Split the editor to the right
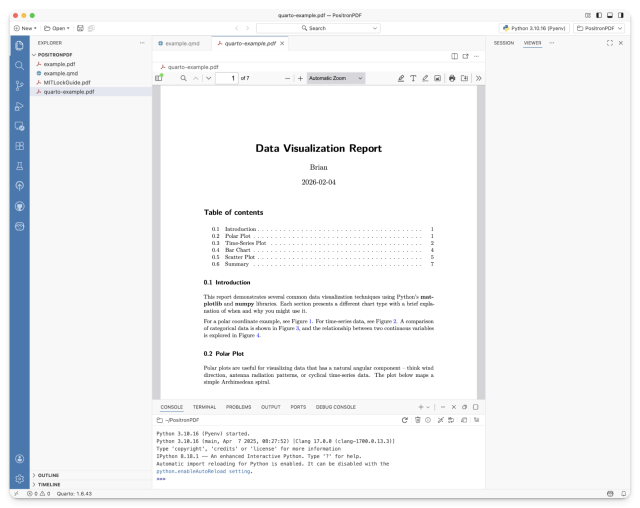Screen dimensions: 640x508 [x=454, y=56]
